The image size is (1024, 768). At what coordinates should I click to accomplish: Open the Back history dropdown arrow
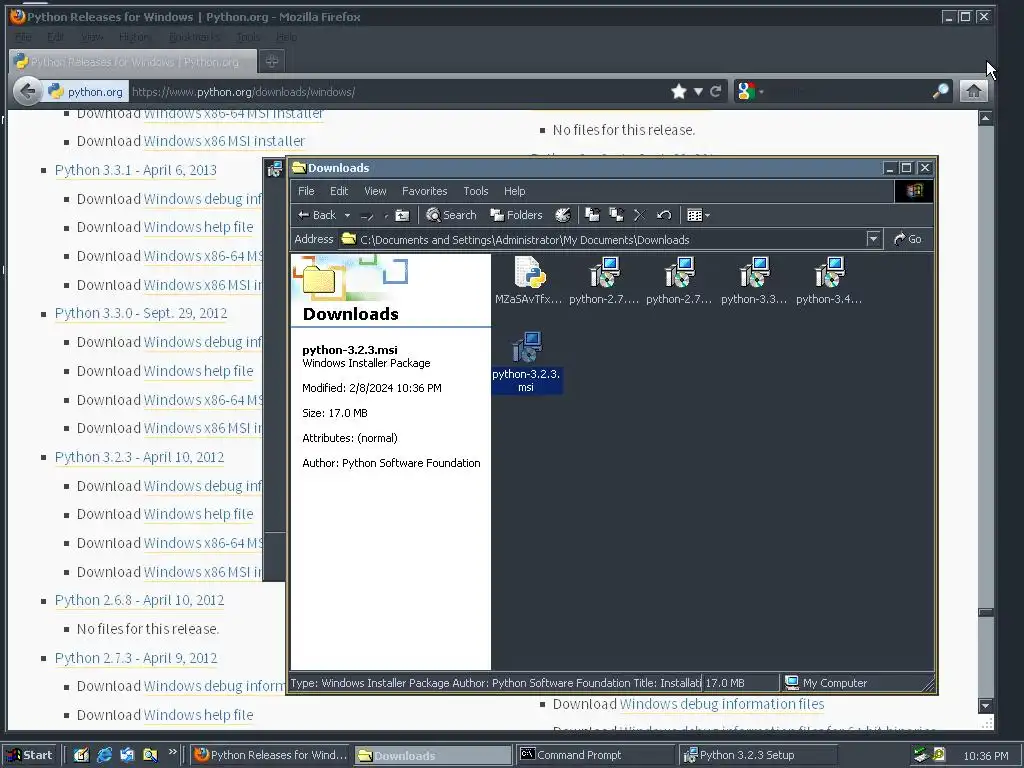tap(347, 215)
